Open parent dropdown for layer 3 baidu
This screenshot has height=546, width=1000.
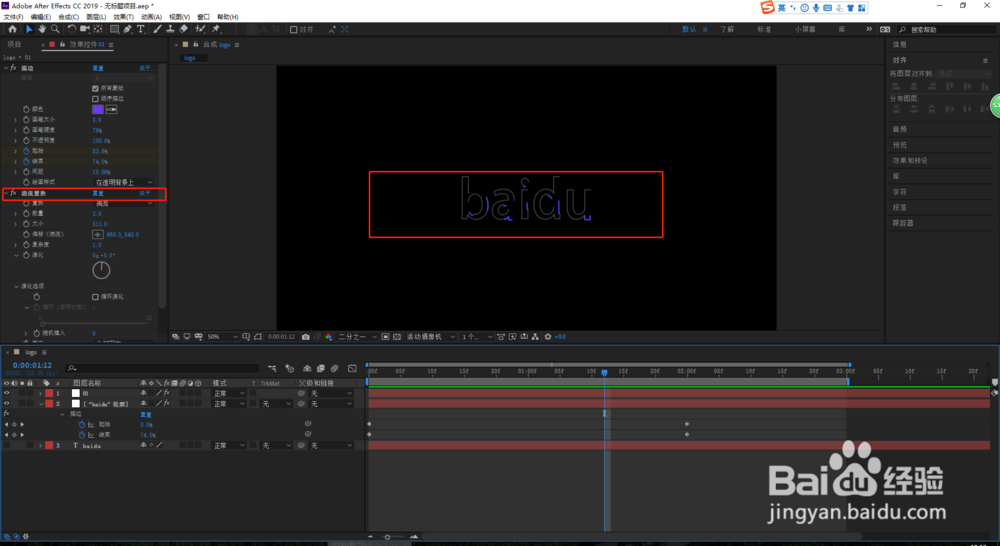click(331, 446)
